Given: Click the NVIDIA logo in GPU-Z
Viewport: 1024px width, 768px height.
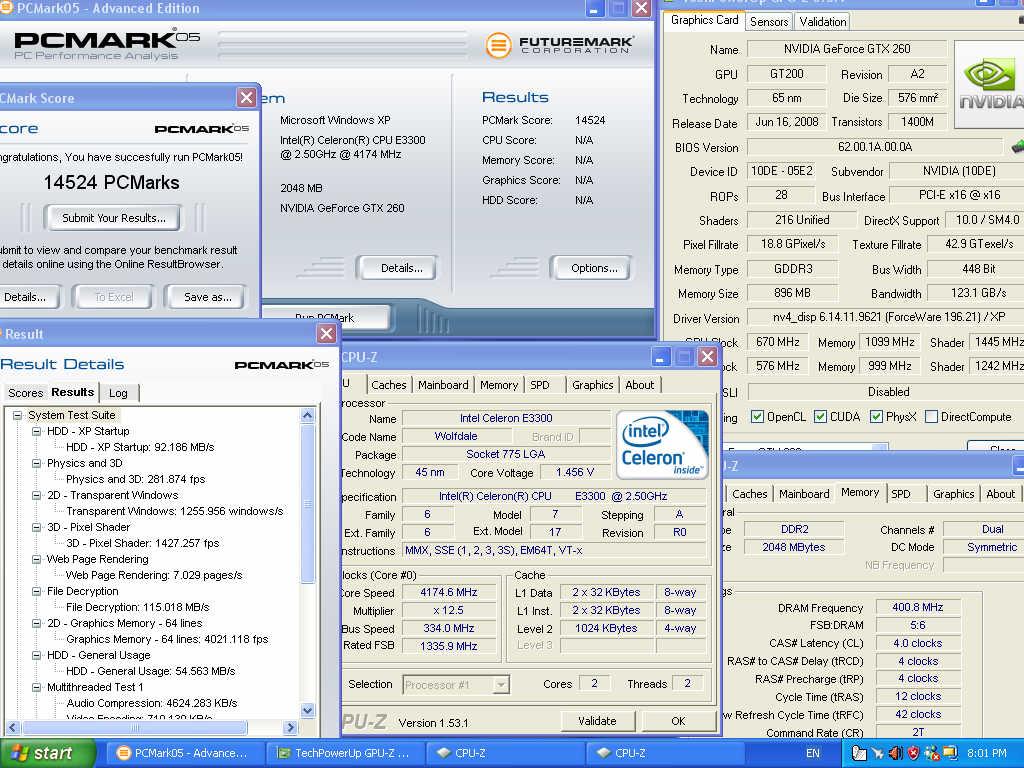Looking at the screenshot, I should tap(989, 84).
